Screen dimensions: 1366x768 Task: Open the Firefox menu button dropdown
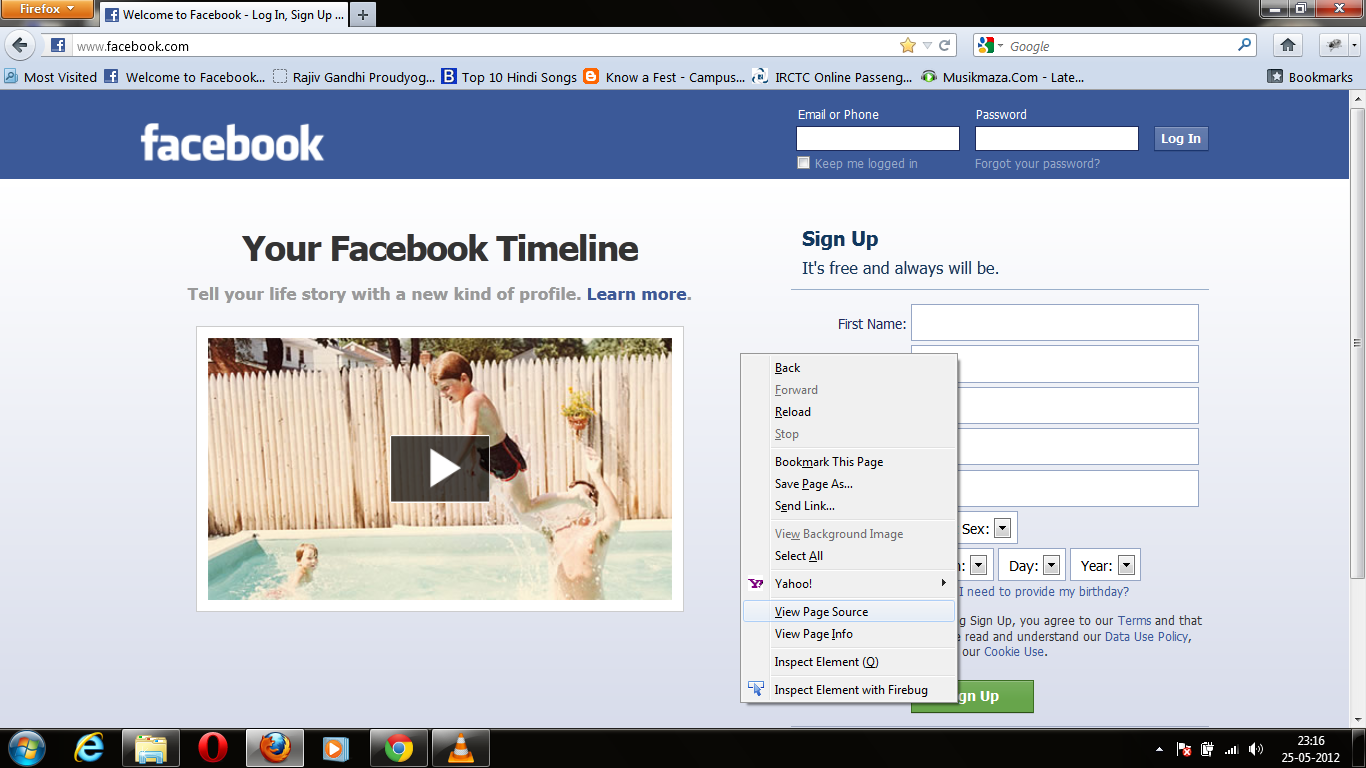coord(47,9)
